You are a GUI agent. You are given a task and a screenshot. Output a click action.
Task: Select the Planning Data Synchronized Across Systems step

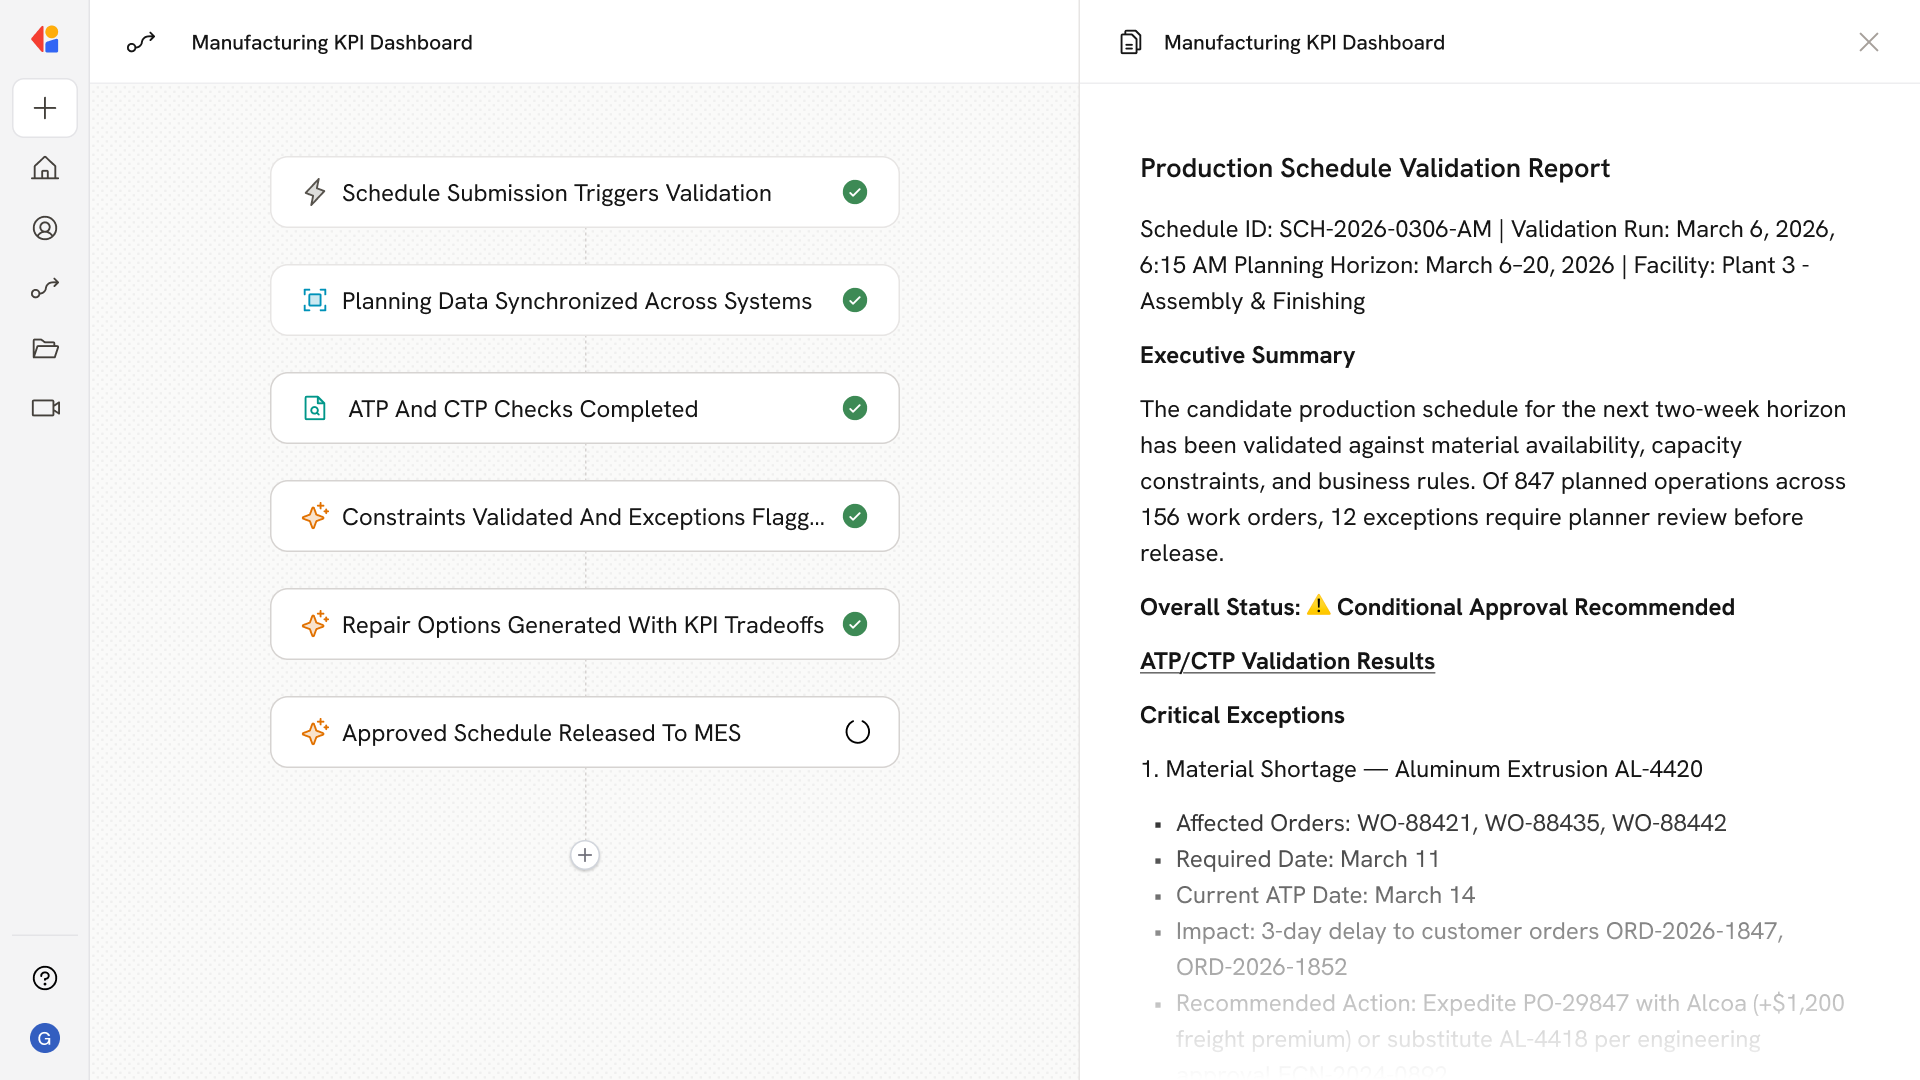tap(576, 300)
